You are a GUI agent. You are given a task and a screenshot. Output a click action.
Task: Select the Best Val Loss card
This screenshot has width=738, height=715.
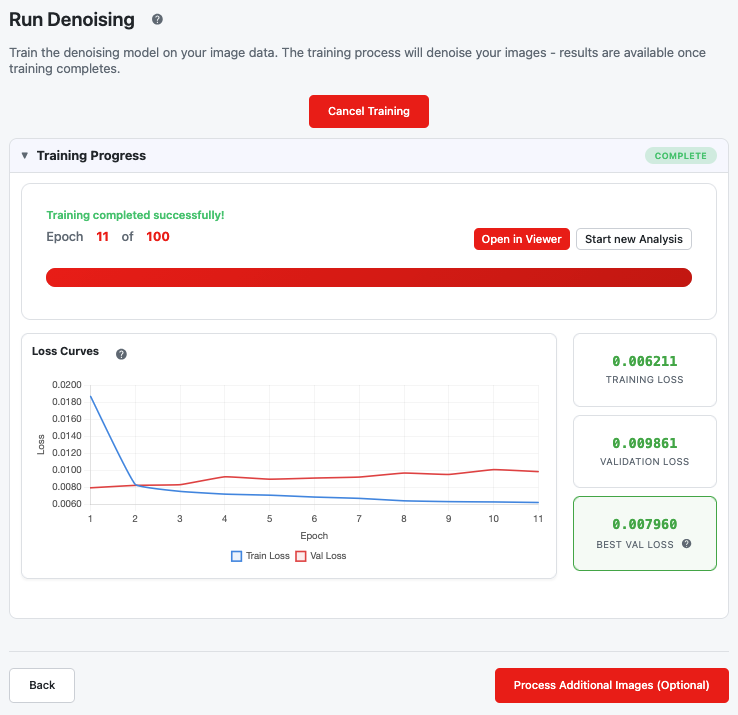point(645,533)
